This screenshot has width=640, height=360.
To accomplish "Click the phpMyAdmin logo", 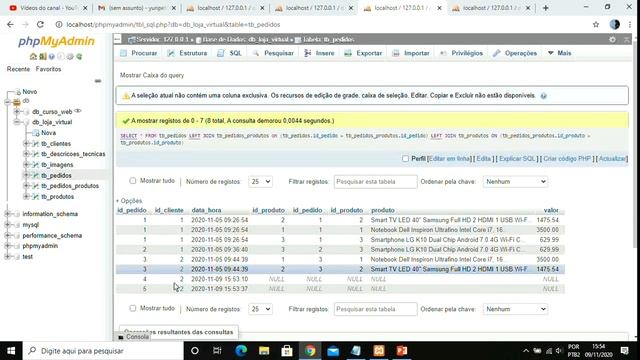I will [x=56, y=41].
